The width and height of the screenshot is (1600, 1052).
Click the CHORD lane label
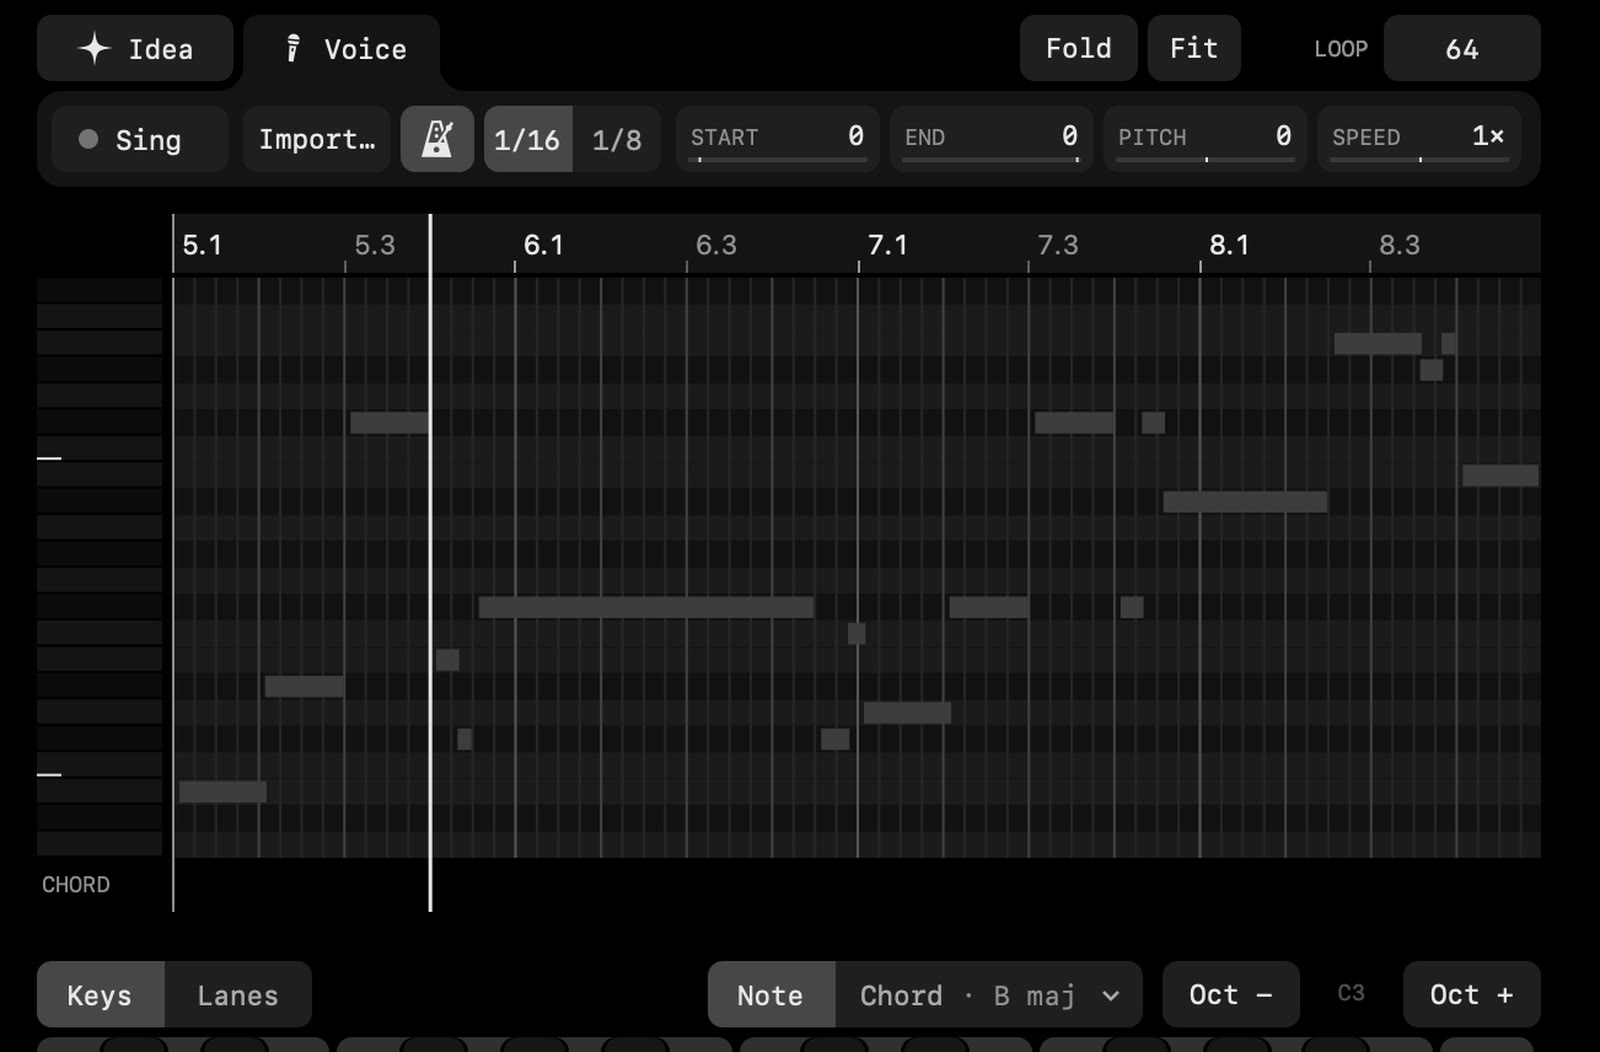click(x=76, y=885)
